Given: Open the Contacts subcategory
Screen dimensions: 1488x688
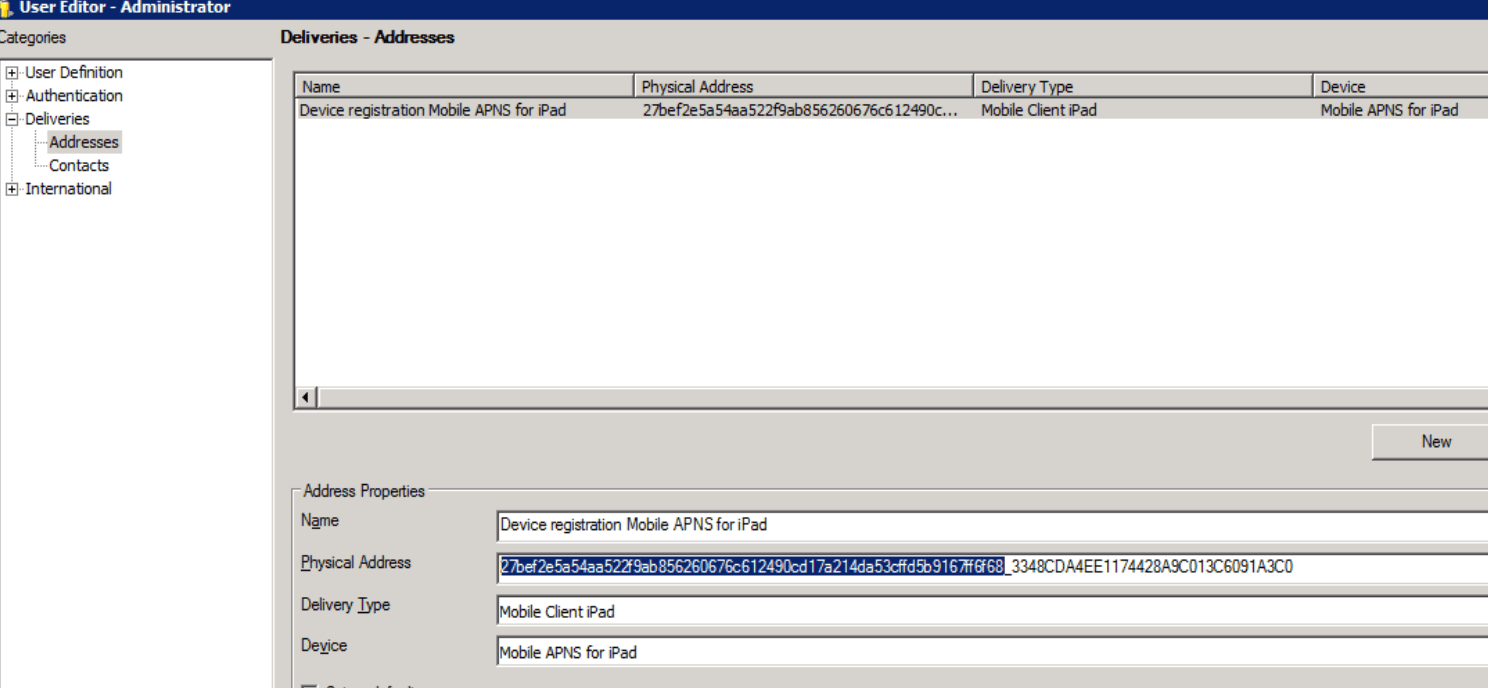Looking at the screenshot, I should [x=79, y=166].
